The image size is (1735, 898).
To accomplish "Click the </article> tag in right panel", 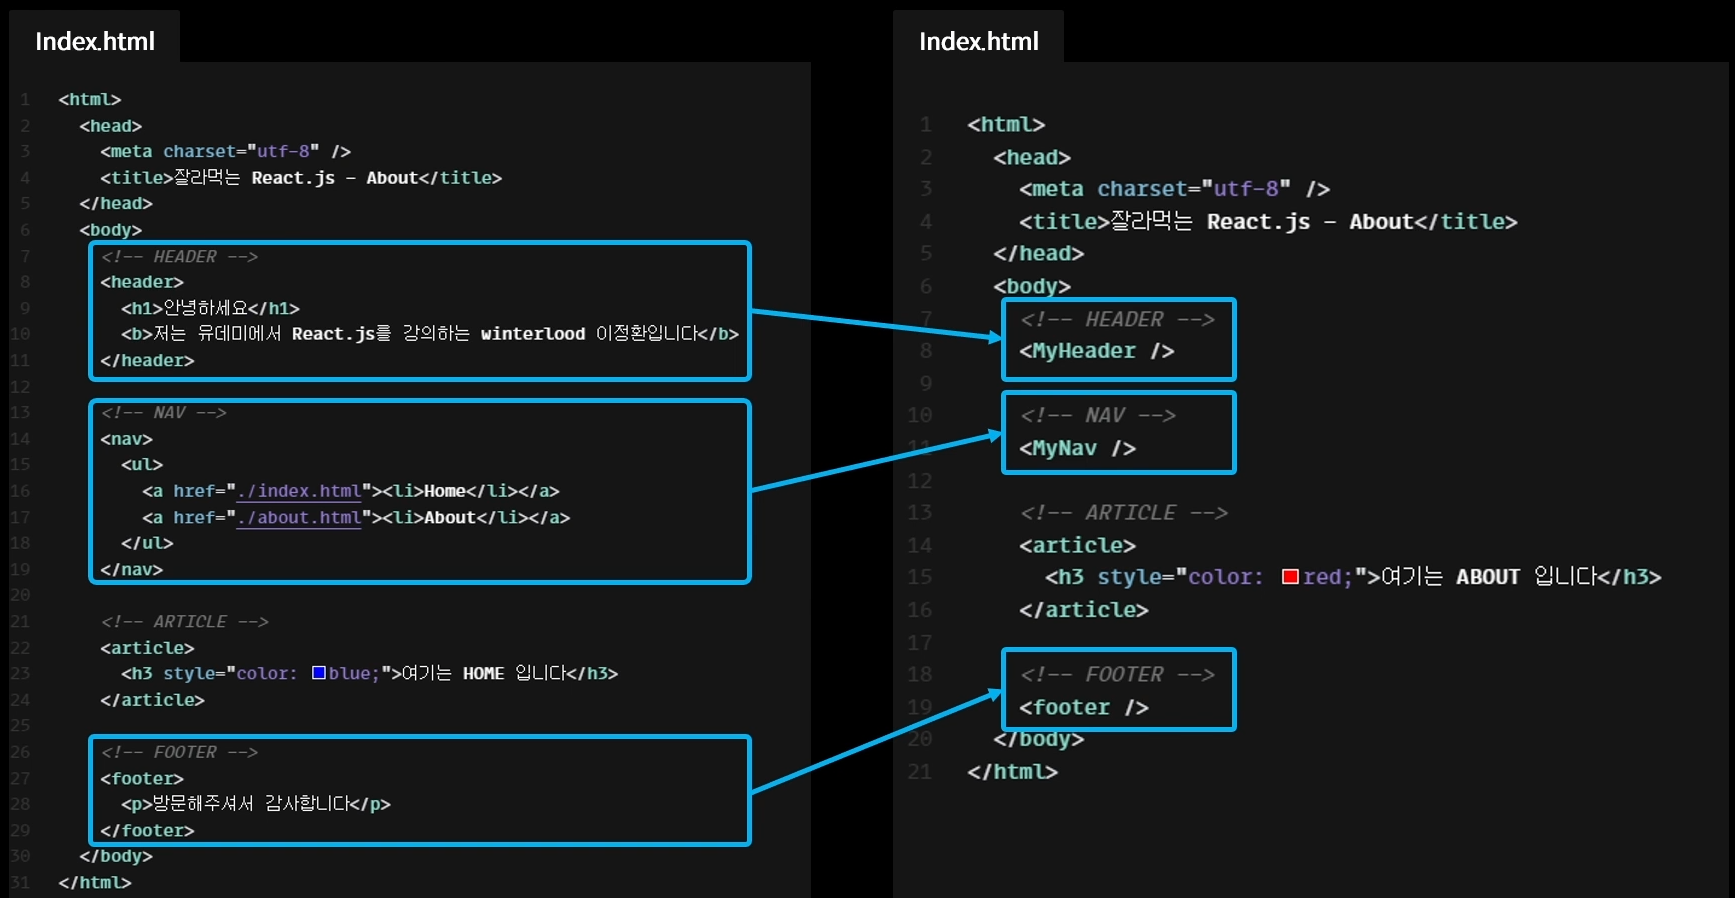I will coord(1084,609).
